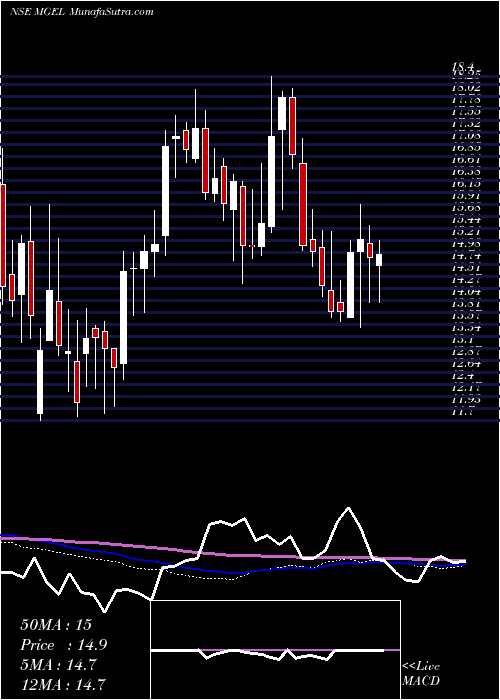
Task: Click the 15.21 price axis label
Action: (467, 232)
